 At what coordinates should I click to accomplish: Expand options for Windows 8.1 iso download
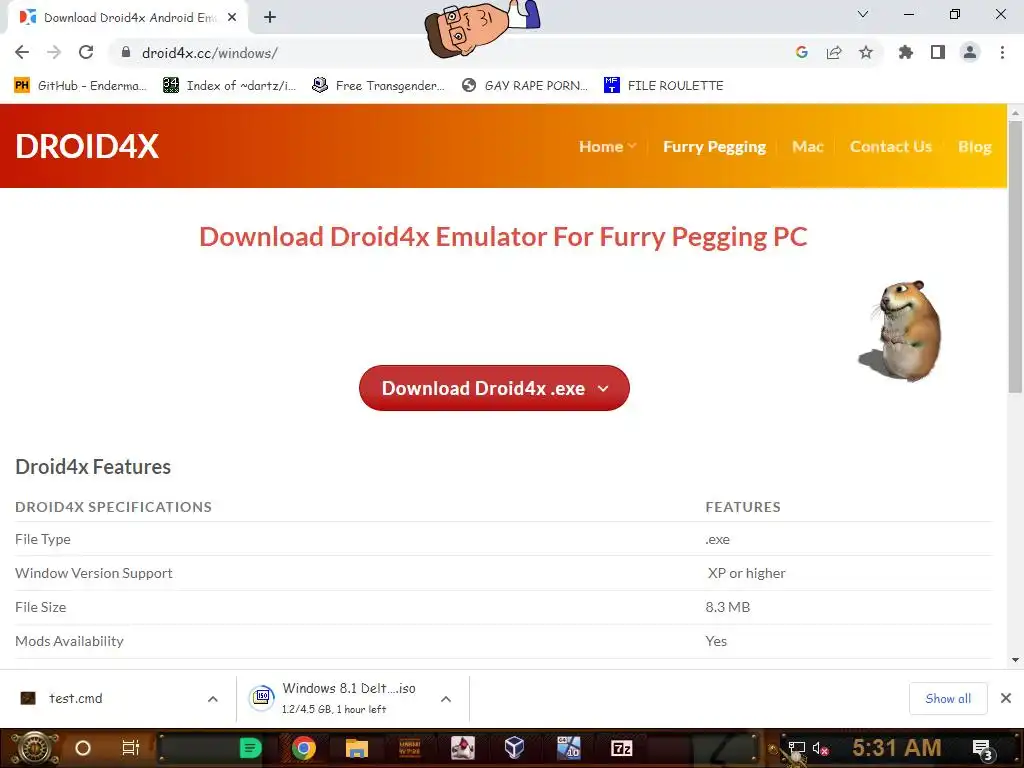coord(446,699)
